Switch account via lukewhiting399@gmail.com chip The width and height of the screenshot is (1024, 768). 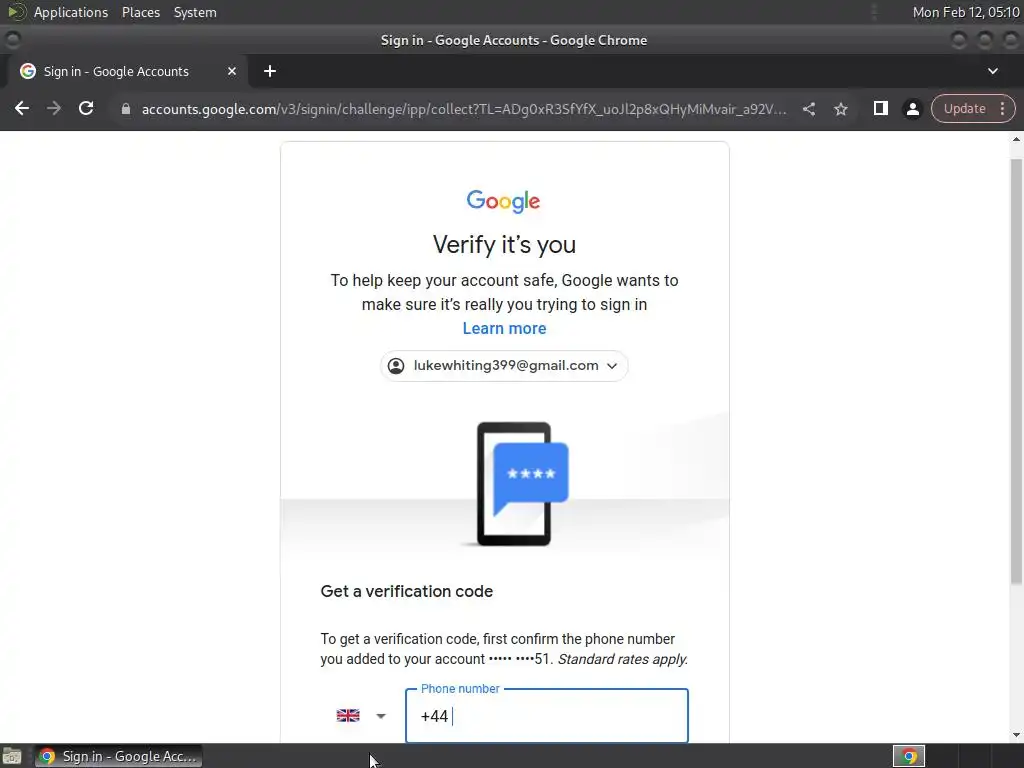(x=504, y=366)
